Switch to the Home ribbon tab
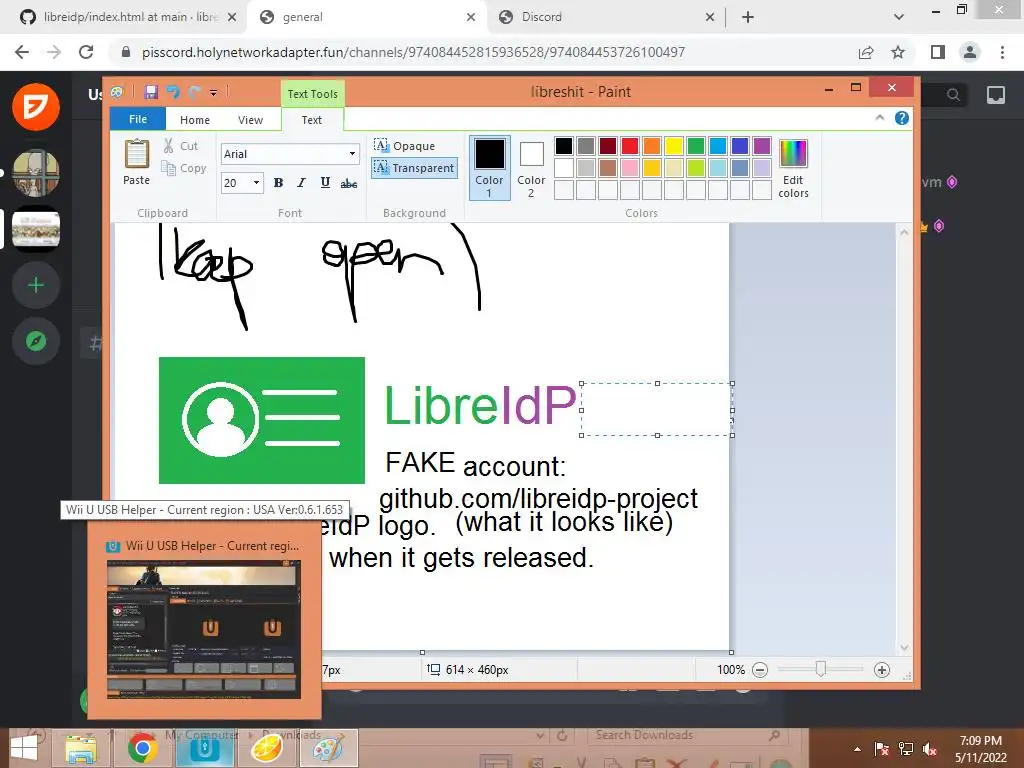The image size is (1024, 768). point(195,120)
